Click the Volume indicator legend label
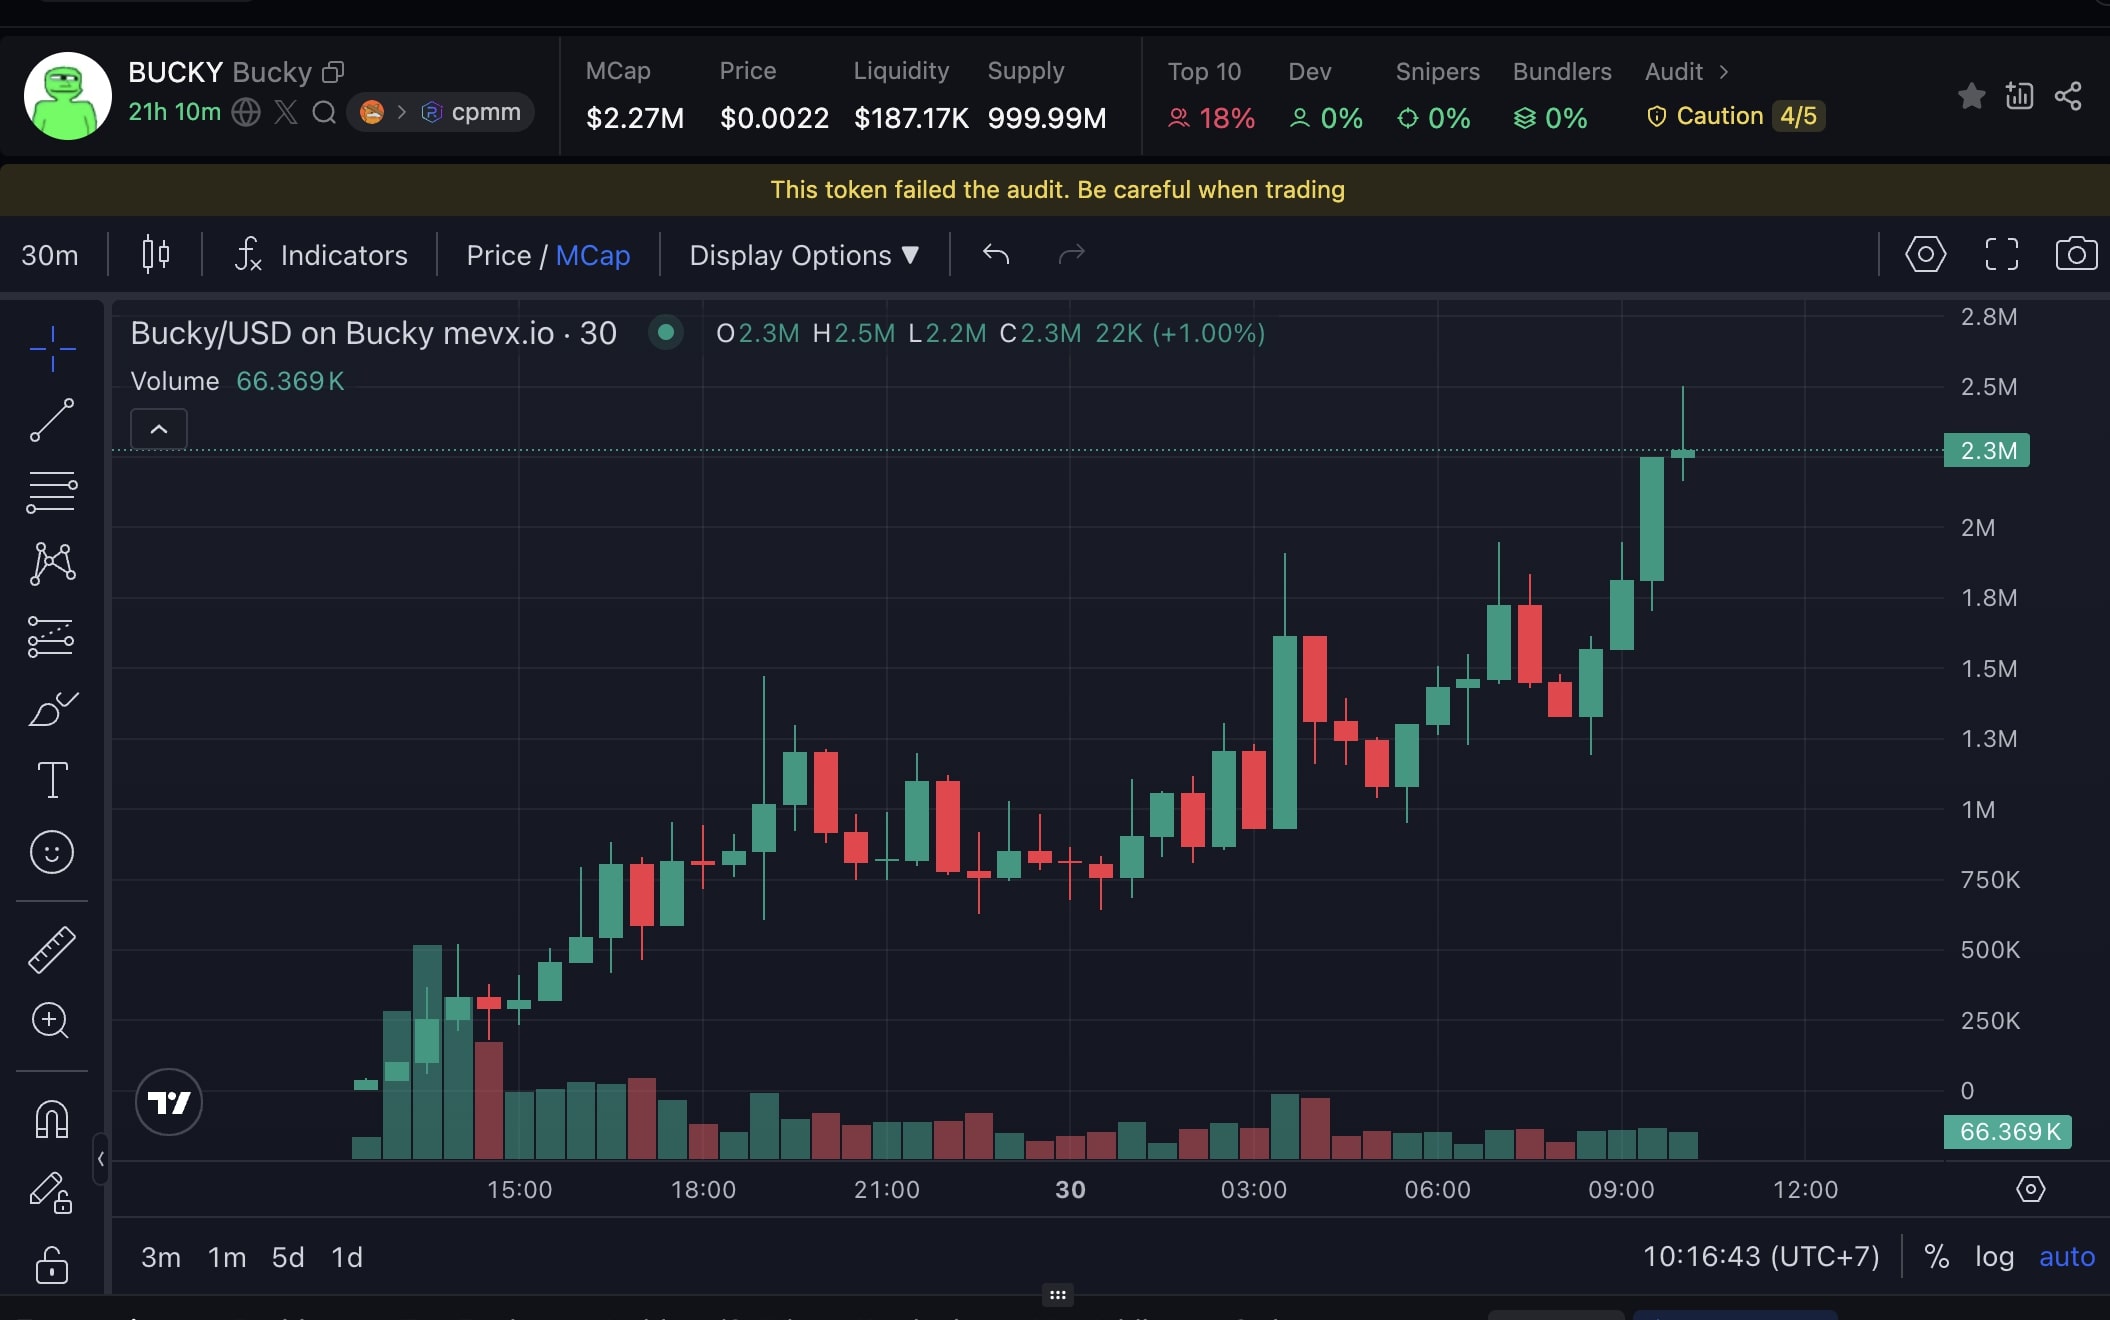This screenshot has height=1320, width=2110. pyautogui.click(x=175, y=381)
